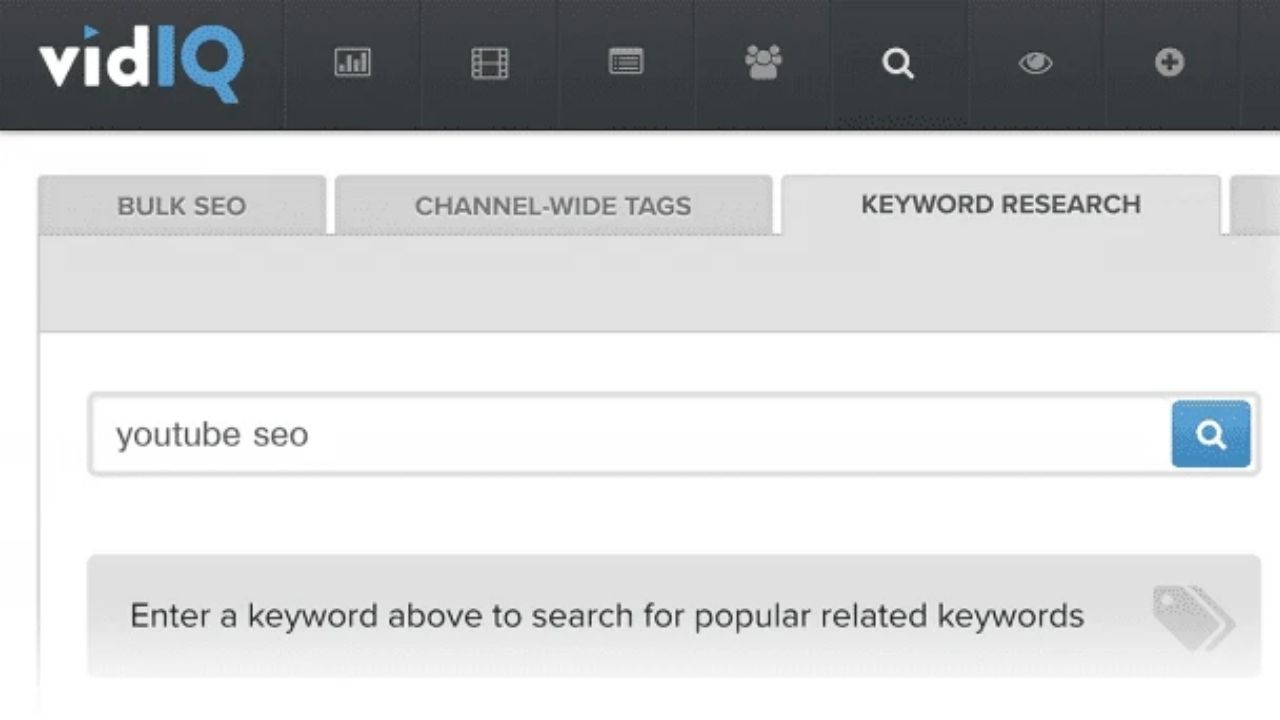Click the play triangle on the vidIQ logo

coord(93,36)
